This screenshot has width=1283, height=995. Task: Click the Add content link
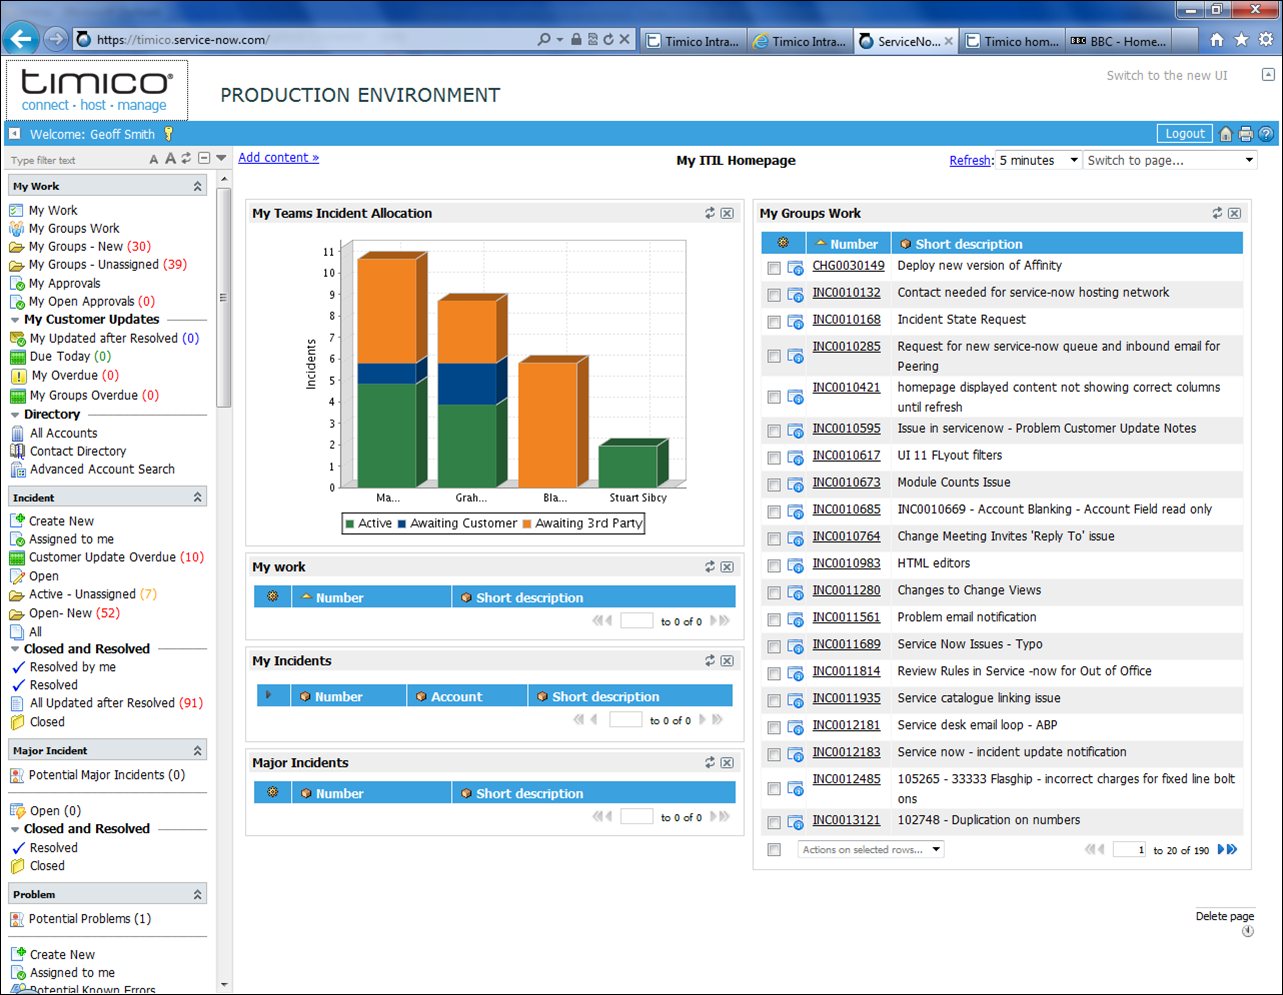pyautogui.click(x=279, y=157)
